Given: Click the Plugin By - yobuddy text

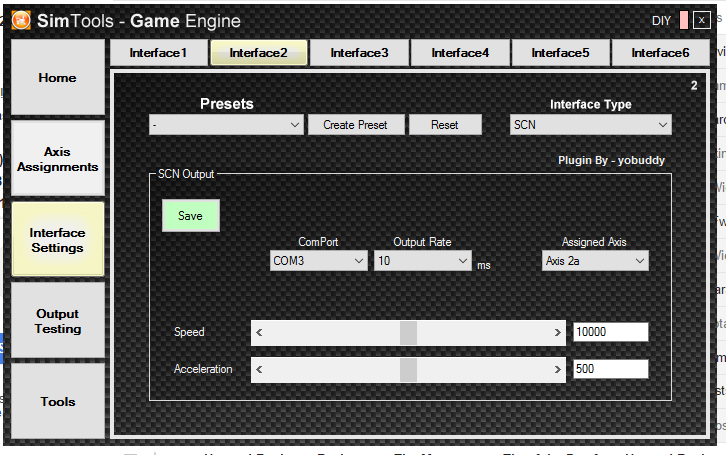Looking at the screenshot, I should [611, 160].
